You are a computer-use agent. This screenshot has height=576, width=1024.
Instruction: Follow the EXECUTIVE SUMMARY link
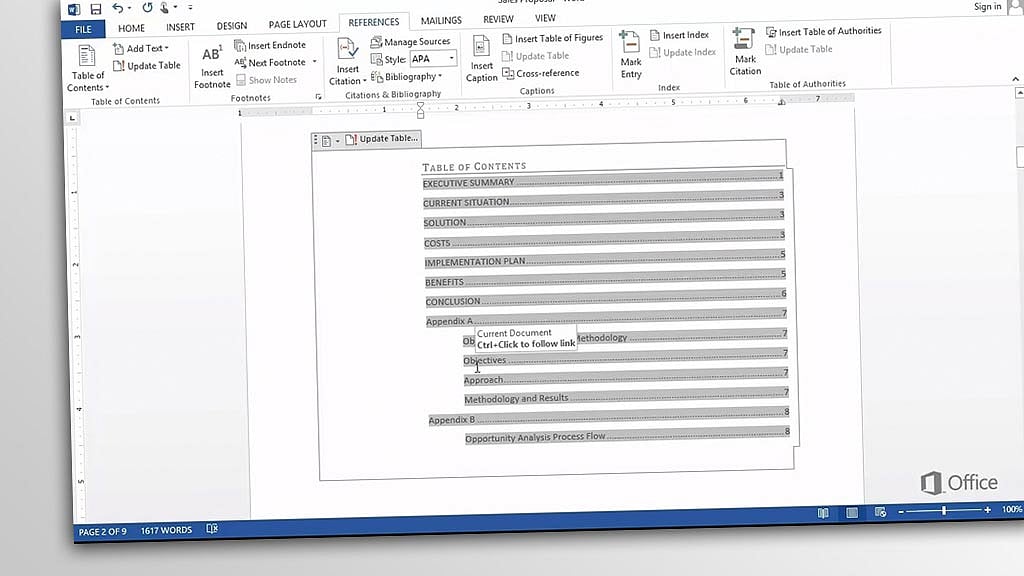468,184
